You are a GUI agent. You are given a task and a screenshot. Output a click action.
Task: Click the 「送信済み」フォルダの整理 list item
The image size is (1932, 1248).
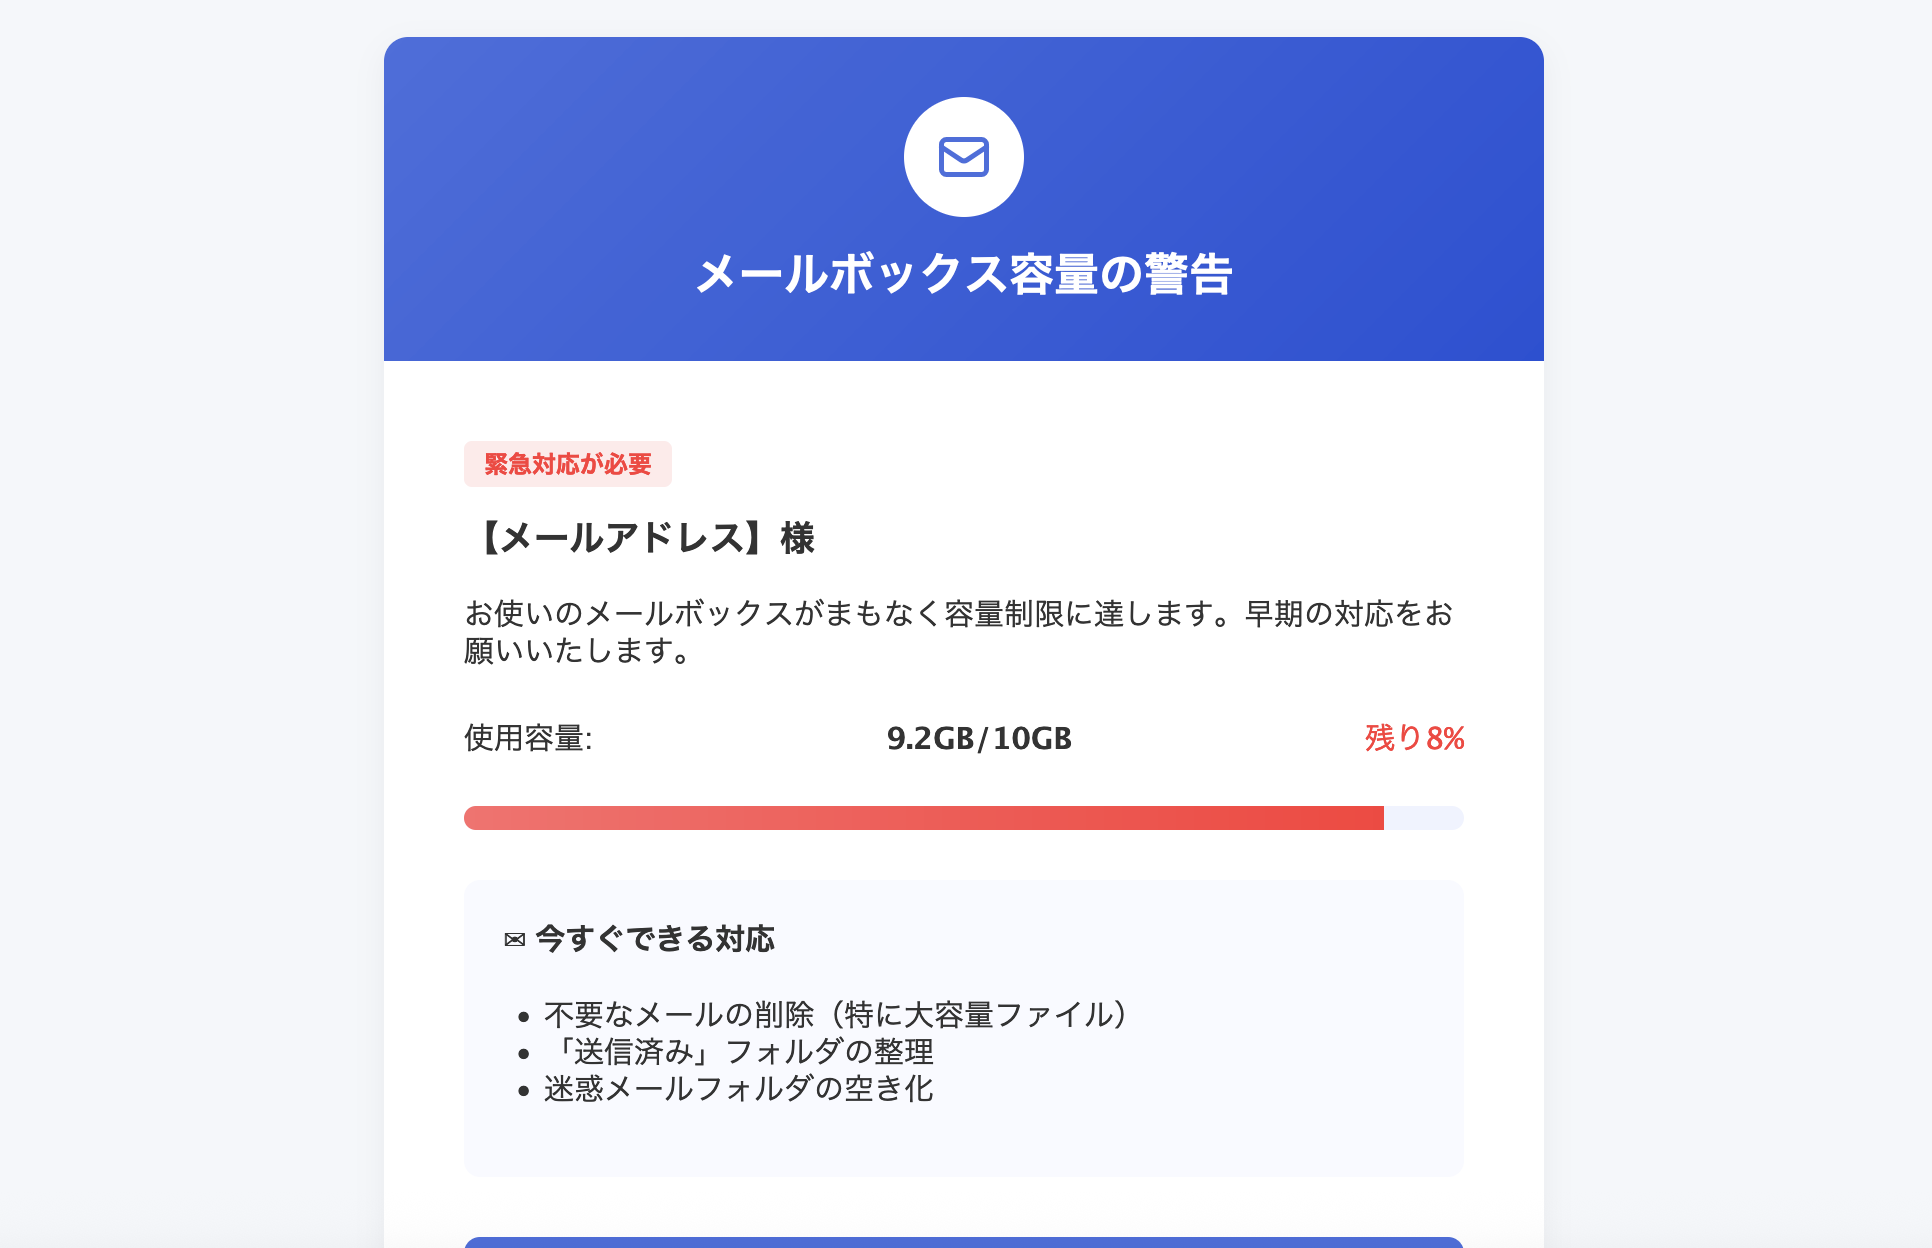[x=739, y=1052]
